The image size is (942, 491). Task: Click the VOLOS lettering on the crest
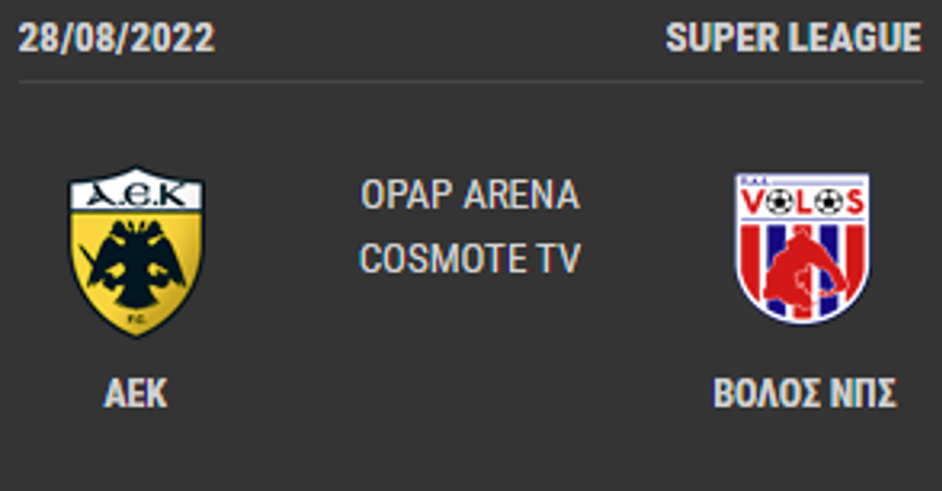pyautogui.click(x=802, y=201)
